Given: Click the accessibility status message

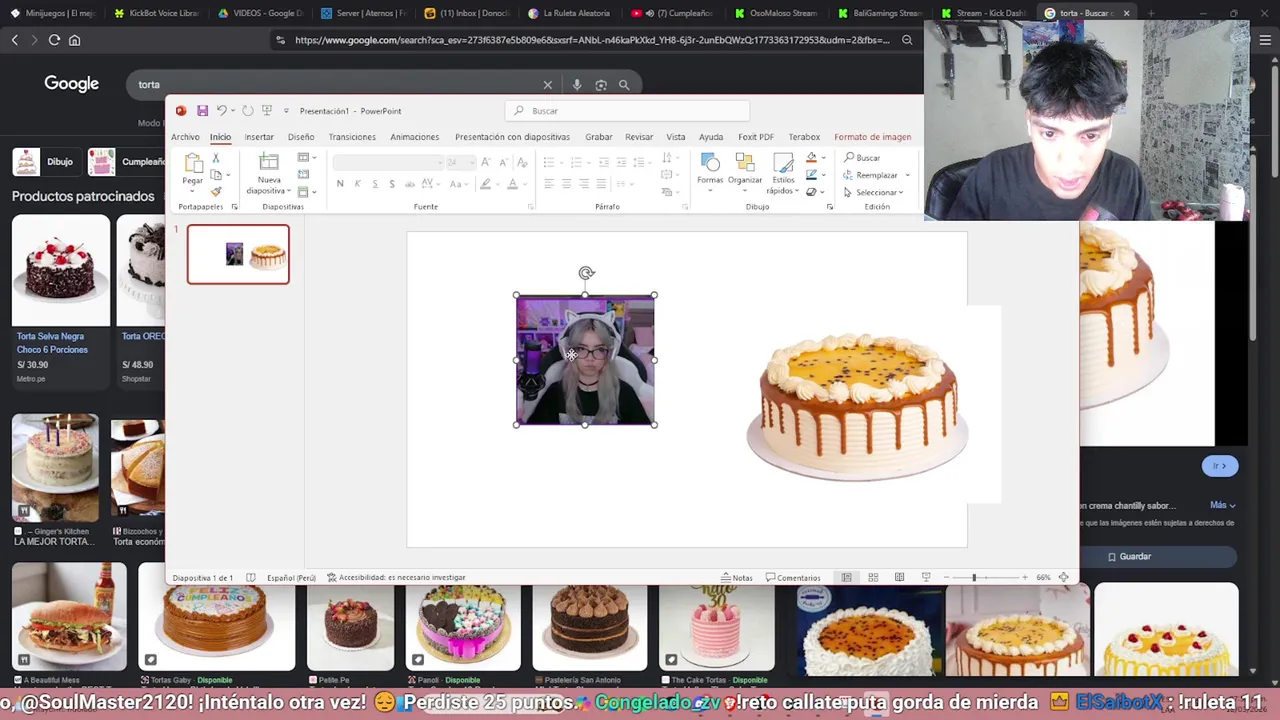Looking at the screenshot, I should [396, 577].
